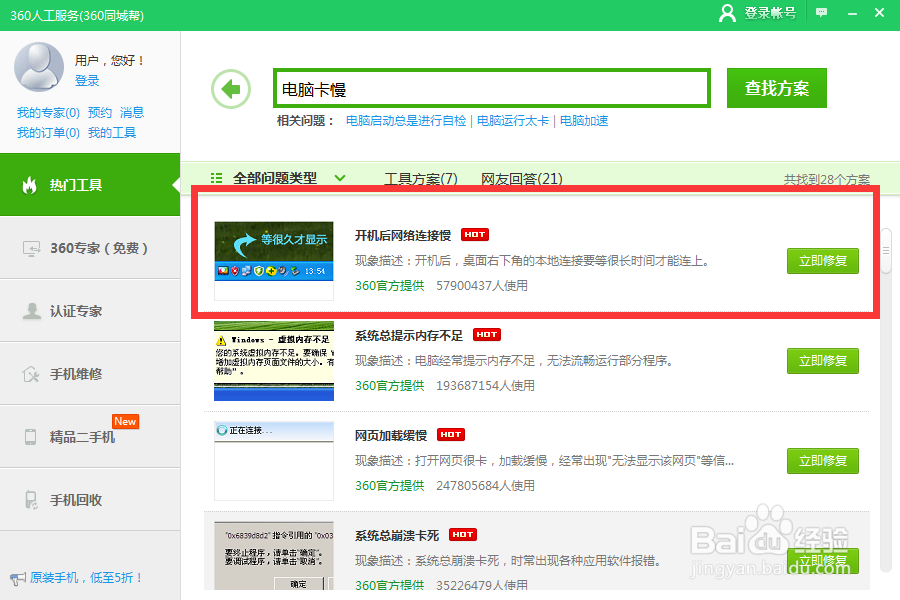Click the monitor icon beside 360专家
The image size is (900, 600).
pyautogui.click(x=31, y=248)
